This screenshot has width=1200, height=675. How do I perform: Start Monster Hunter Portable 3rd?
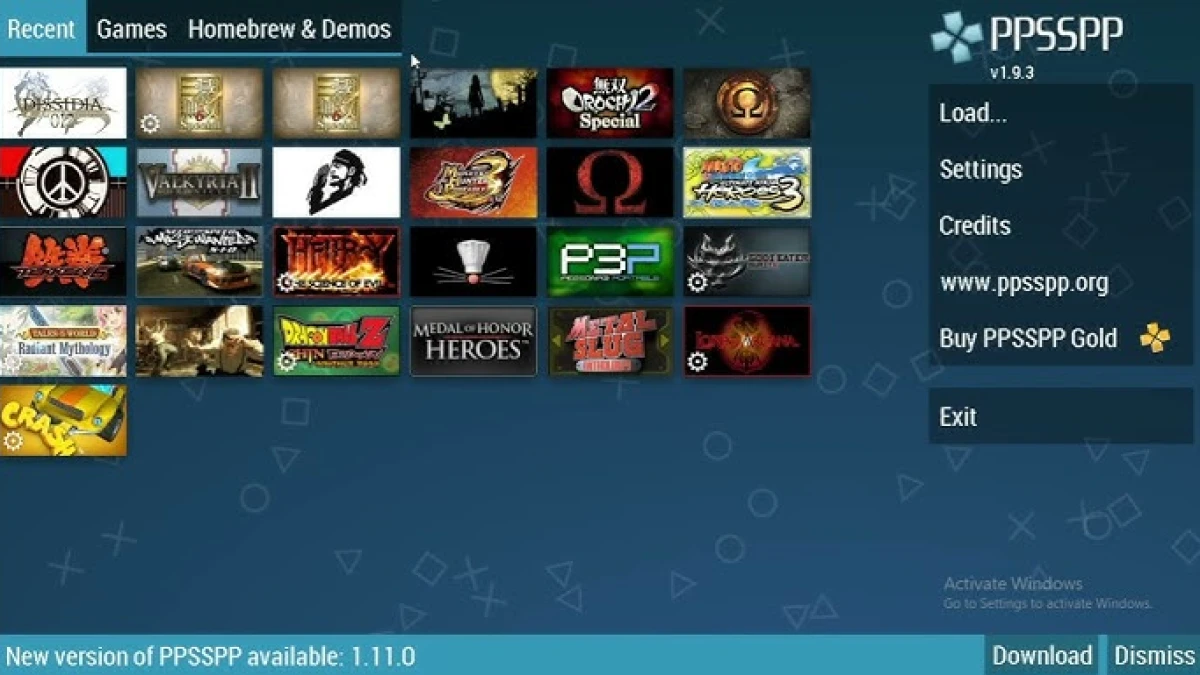(x=474, y=182)
